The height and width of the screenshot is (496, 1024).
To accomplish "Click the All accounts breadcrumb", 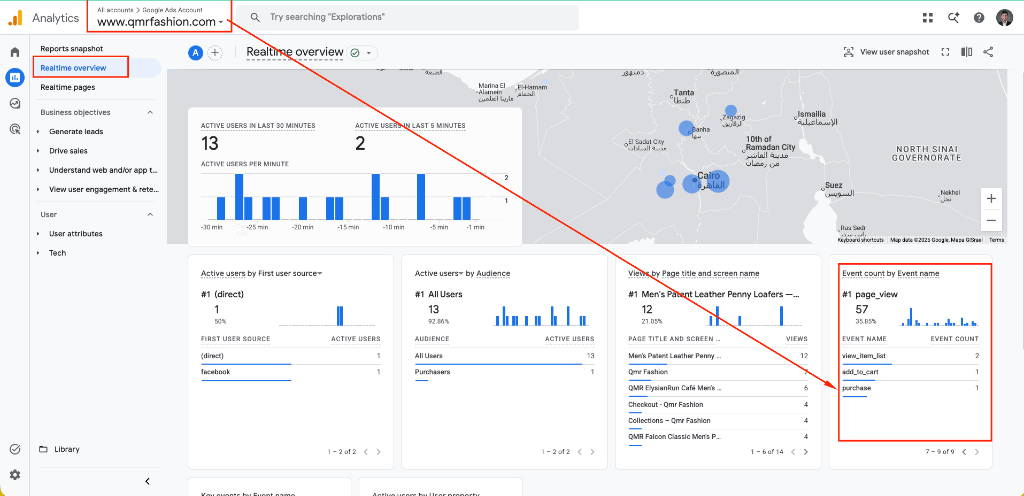I will (x=113, y=10).
